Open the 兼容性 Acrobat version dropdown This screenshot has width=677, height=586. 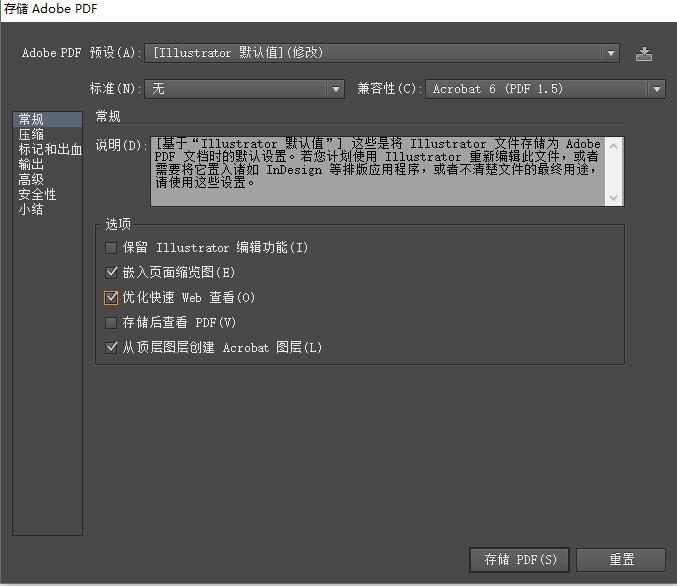point(545,89)
